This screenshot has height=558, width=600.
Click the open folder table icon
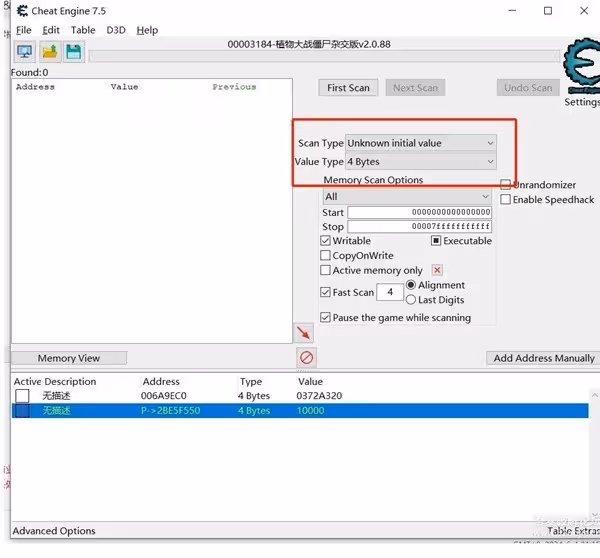coord(50,52)
